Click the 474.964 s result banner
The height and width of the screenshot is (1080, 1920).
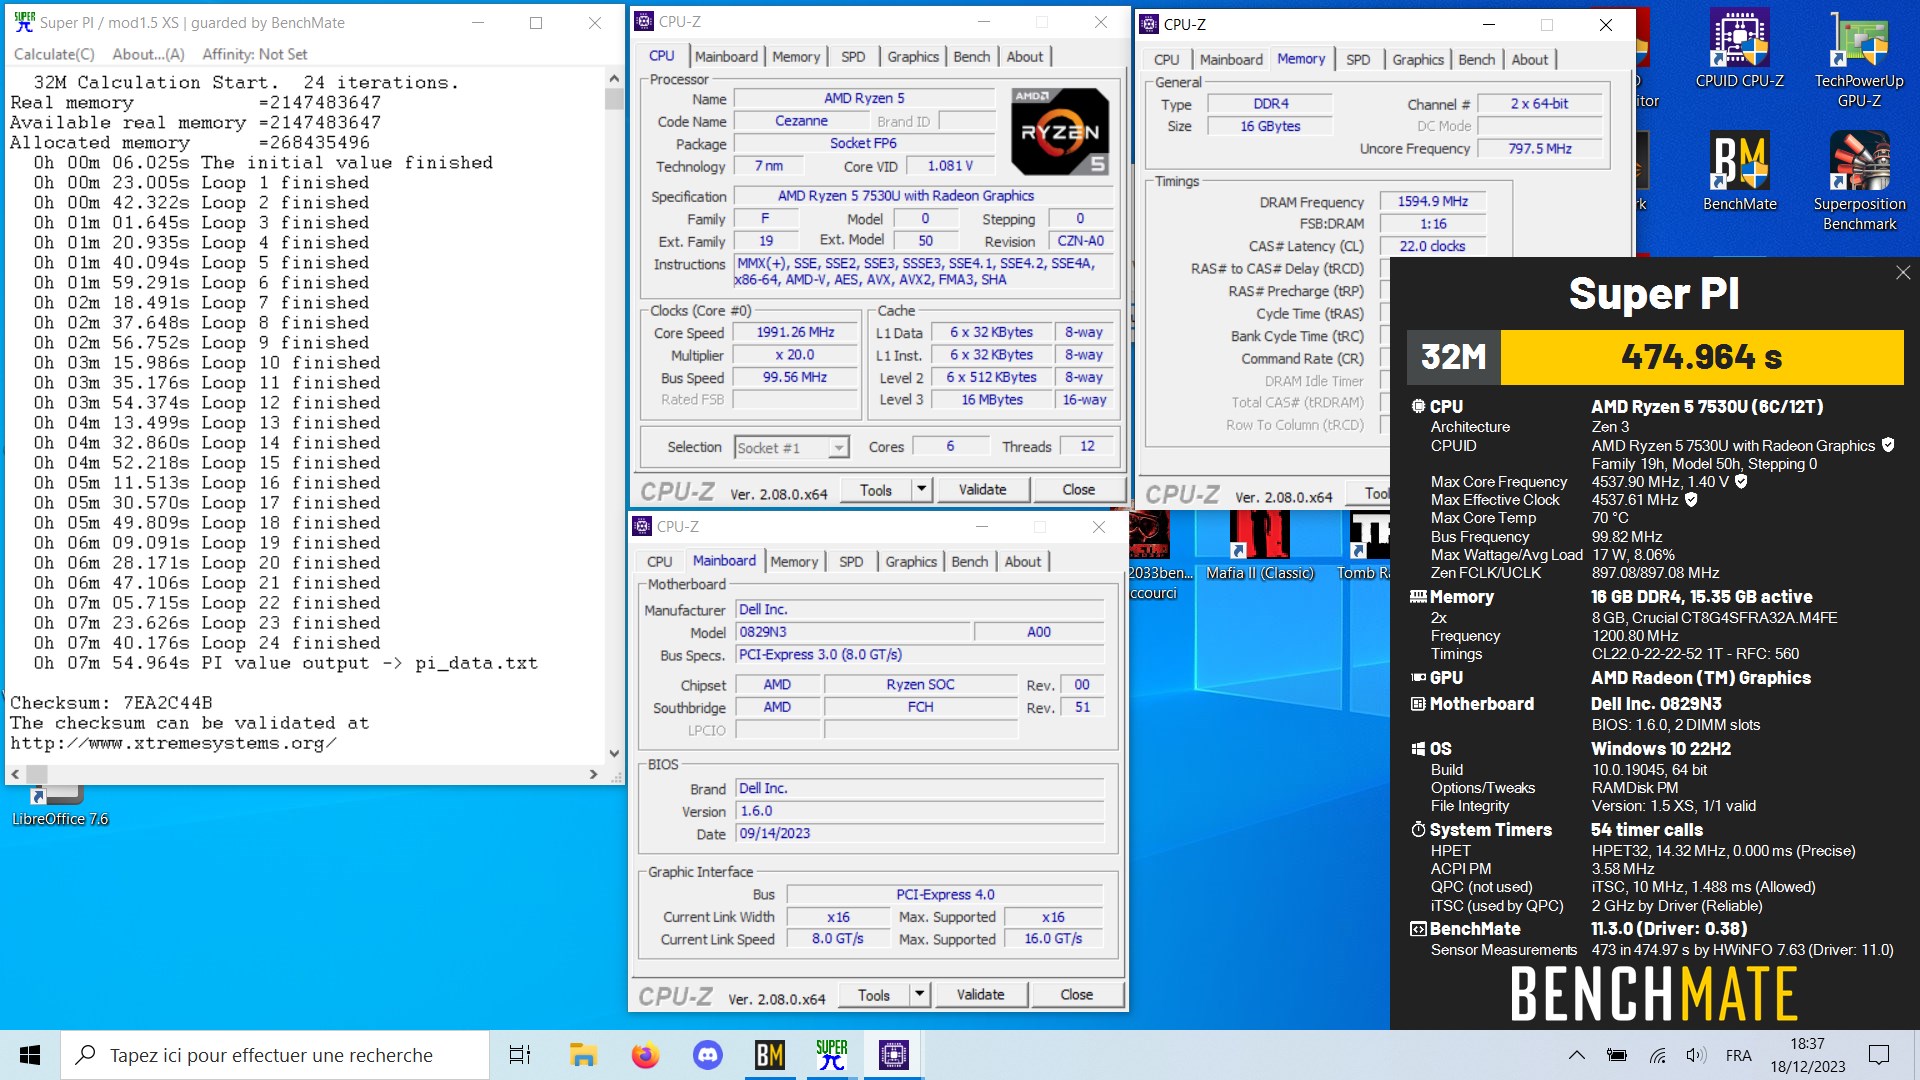(x=1702, y=357)
